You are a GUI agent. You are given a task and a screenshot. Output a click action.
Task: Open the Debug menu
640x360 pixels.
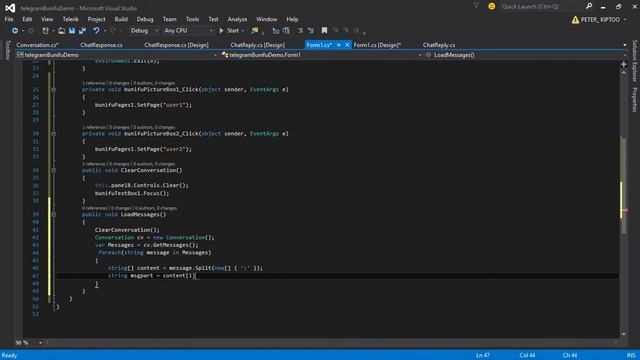click(x=145, y=19)
